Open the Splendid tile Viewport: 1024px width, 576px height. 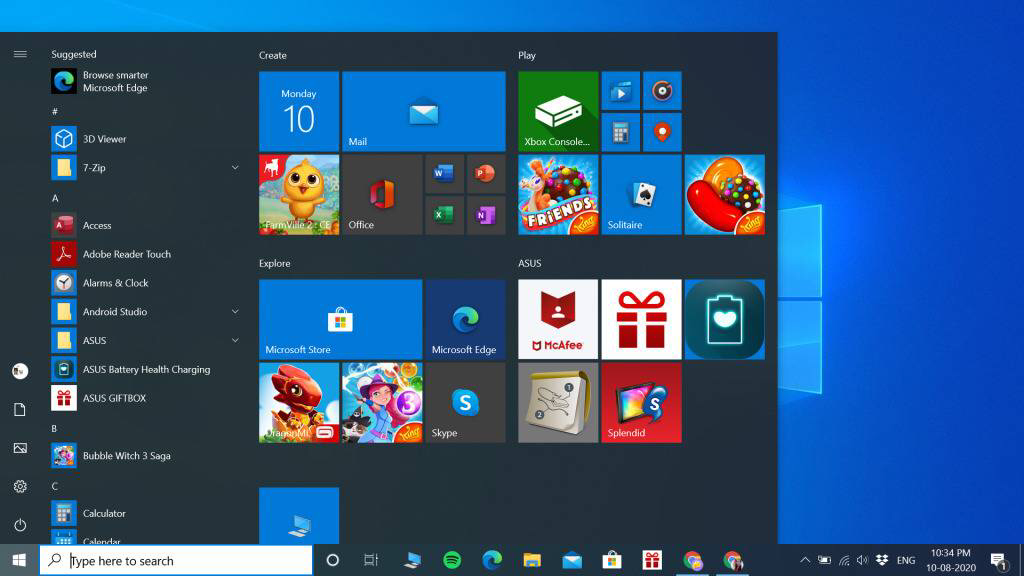tap(641, 403)
